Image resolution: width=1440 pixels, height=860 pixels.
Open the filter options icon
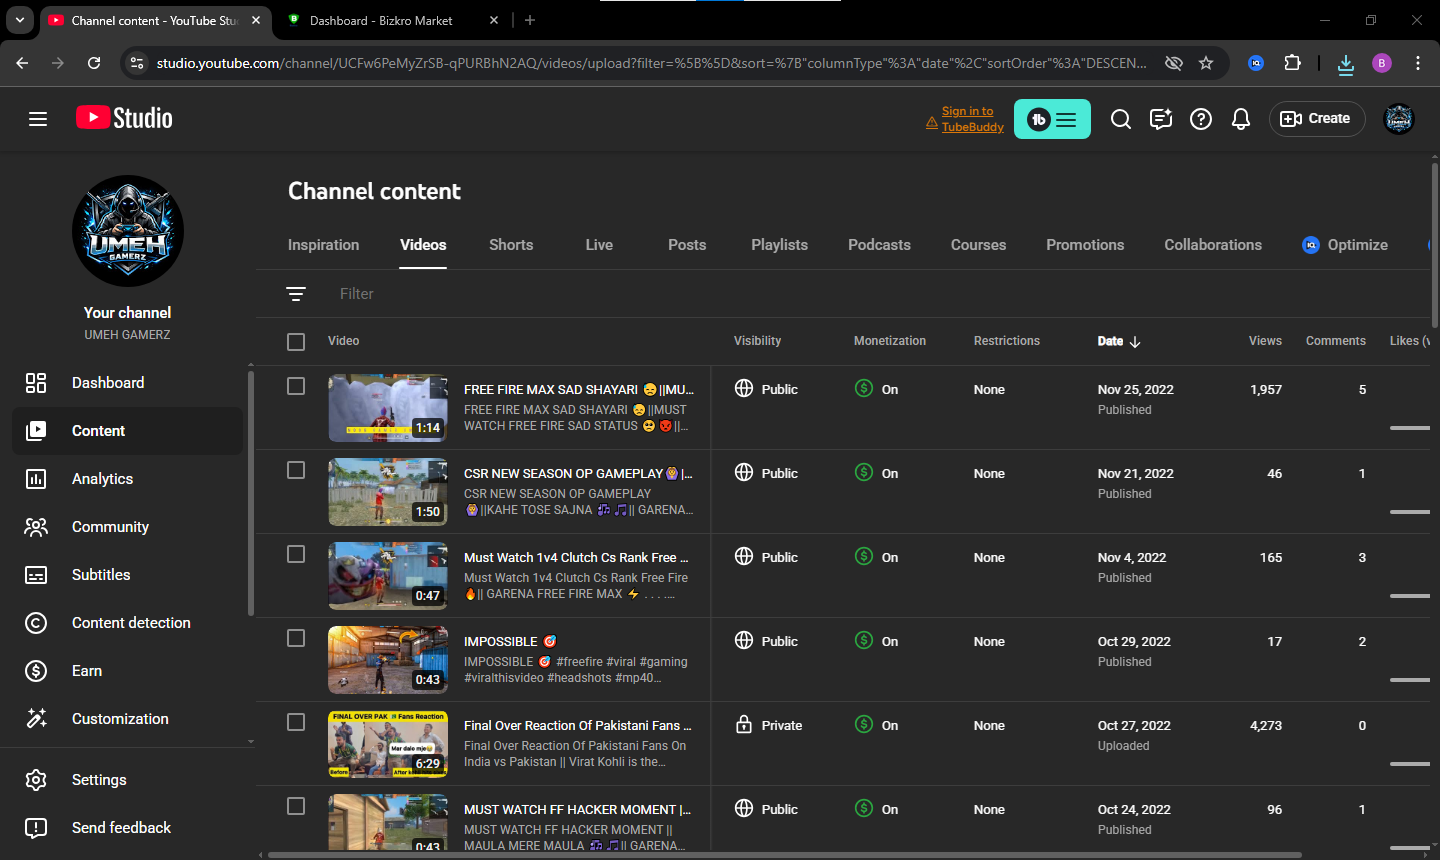tap(296, 294)
